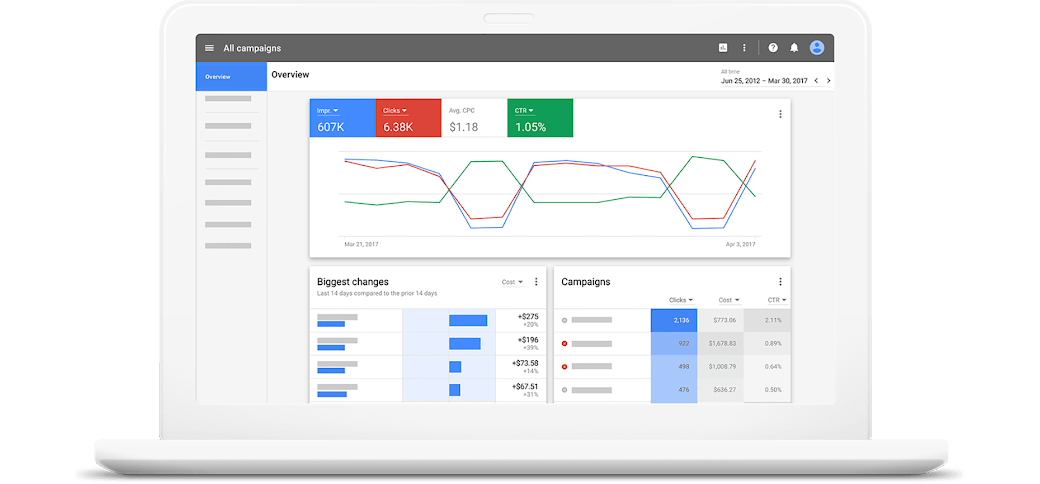Open Campaigns card three-dot menu
The height and width of the screenshot is (484, 1040).
[780, 282]
